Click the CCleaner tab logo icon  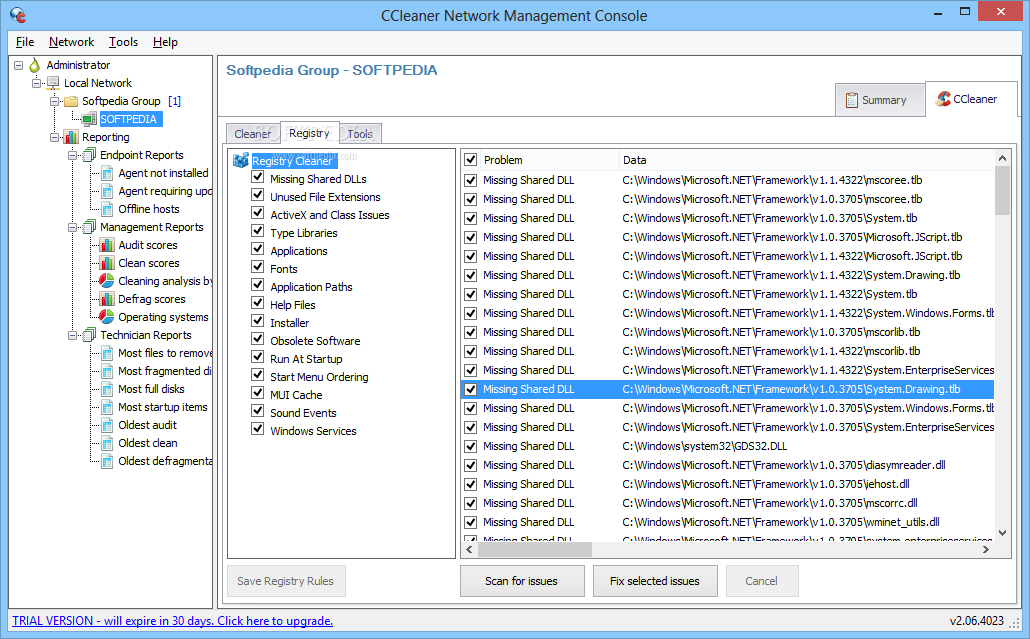[944, 99]
